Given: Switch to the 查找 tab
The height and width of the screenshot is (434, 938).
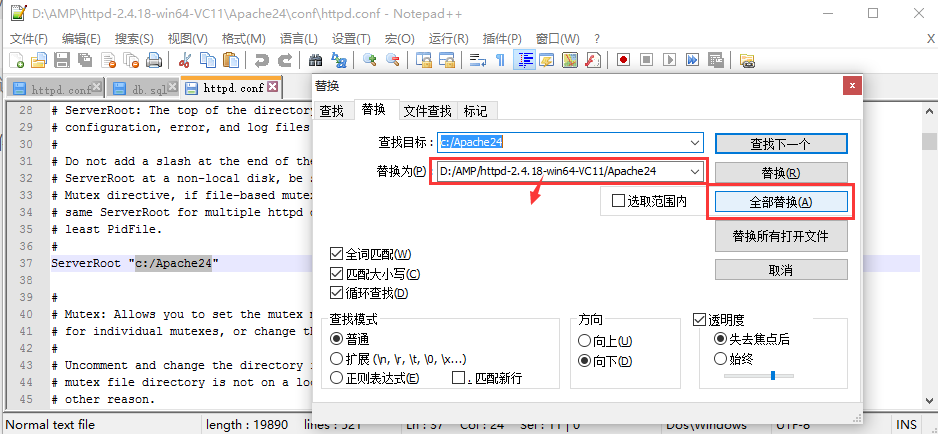Looking at the screenshot, I should (331, 111).
